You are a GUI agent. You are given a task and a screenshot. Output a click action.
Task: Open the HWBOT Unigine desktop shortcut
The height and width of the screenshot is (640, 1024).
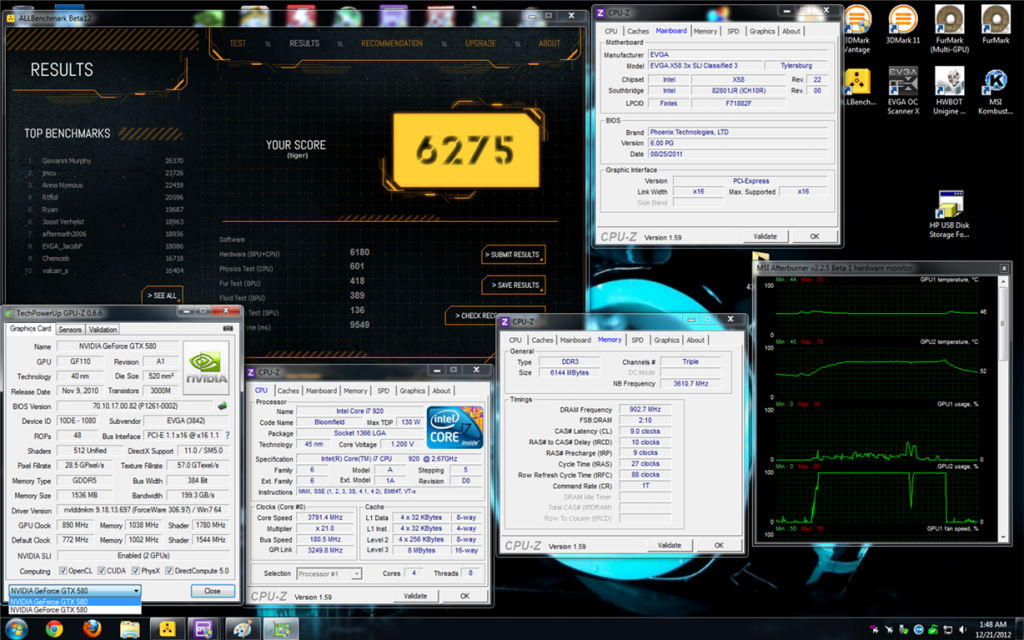click(949, 91)
